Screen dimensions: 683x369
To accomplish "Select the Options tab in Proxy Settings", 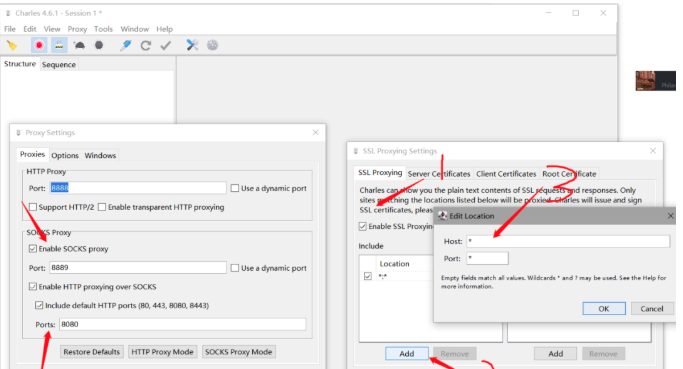I will [65, 155].
